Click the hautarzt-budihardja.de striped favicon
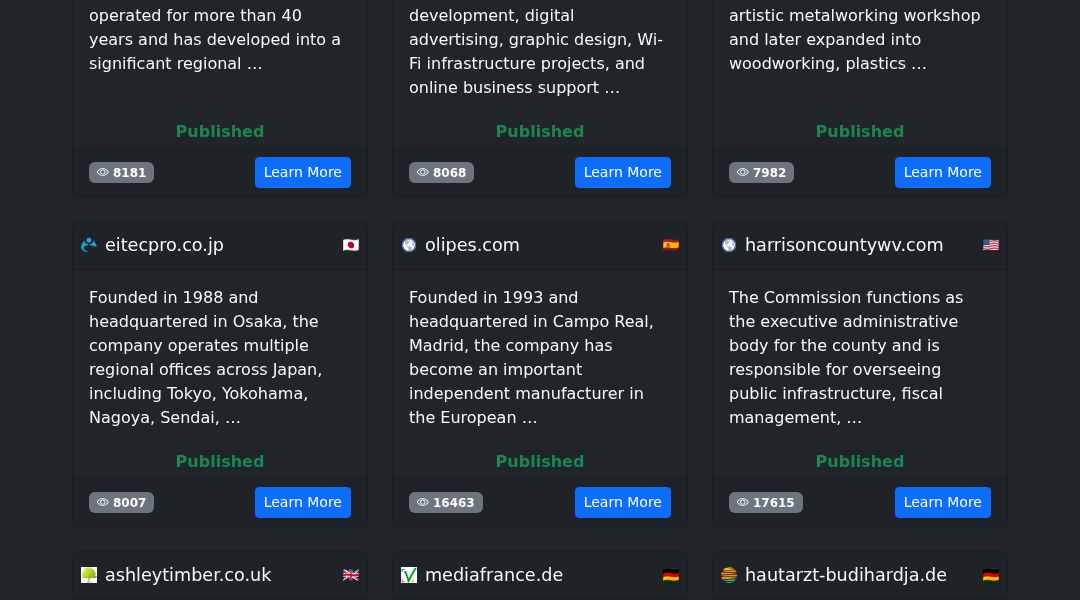Viewport: 1080px width, 600px height. pyautogui.click(x=729, y=575)
